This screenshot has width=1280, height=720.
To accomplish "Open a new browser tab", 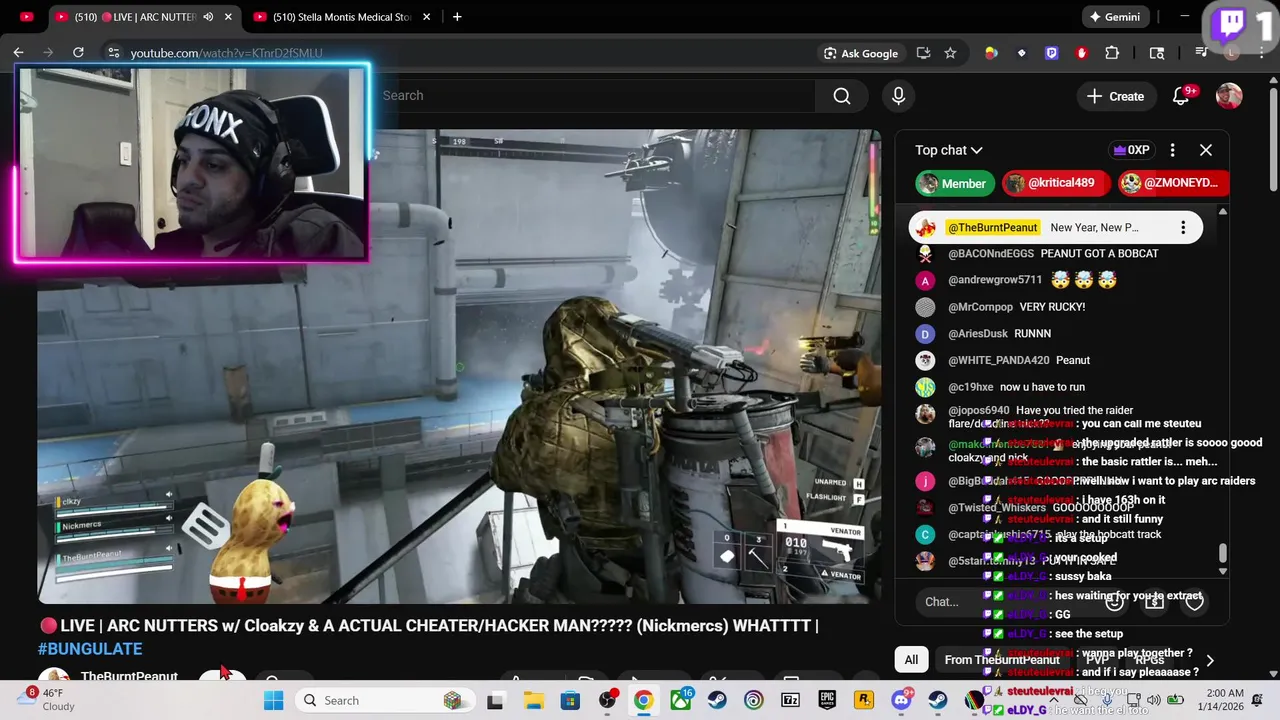I will click(457, 16).
